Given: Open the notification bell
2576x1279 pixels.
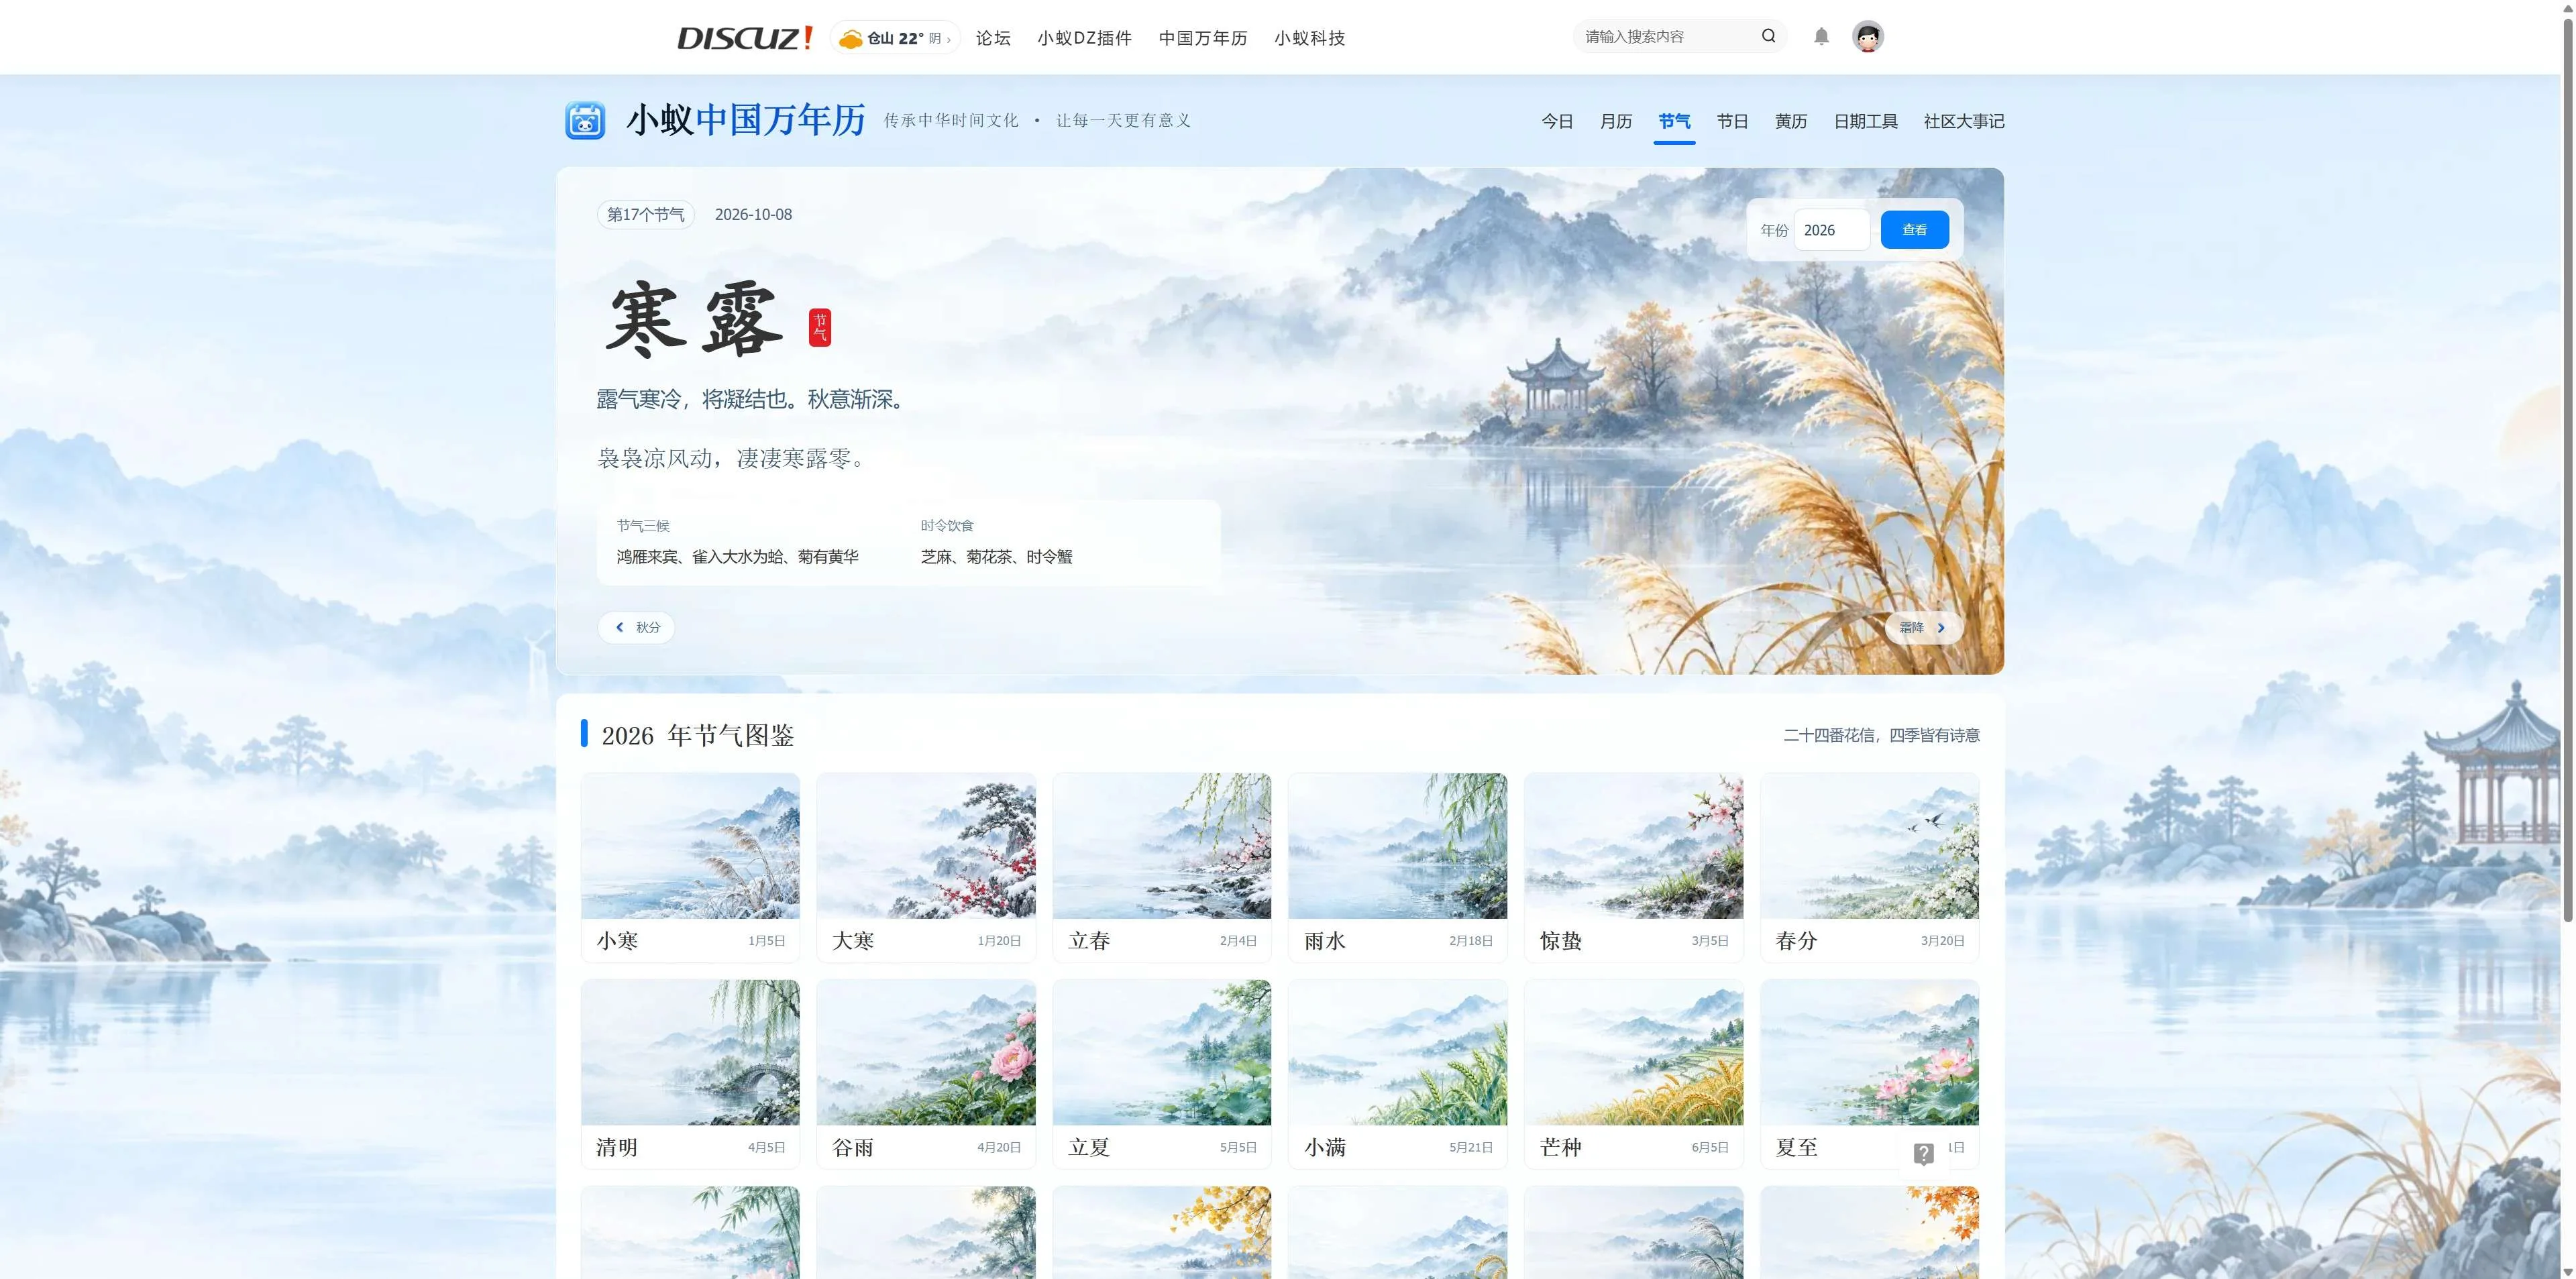Looking at the screenshot, I should click(x=1821, y=37).
